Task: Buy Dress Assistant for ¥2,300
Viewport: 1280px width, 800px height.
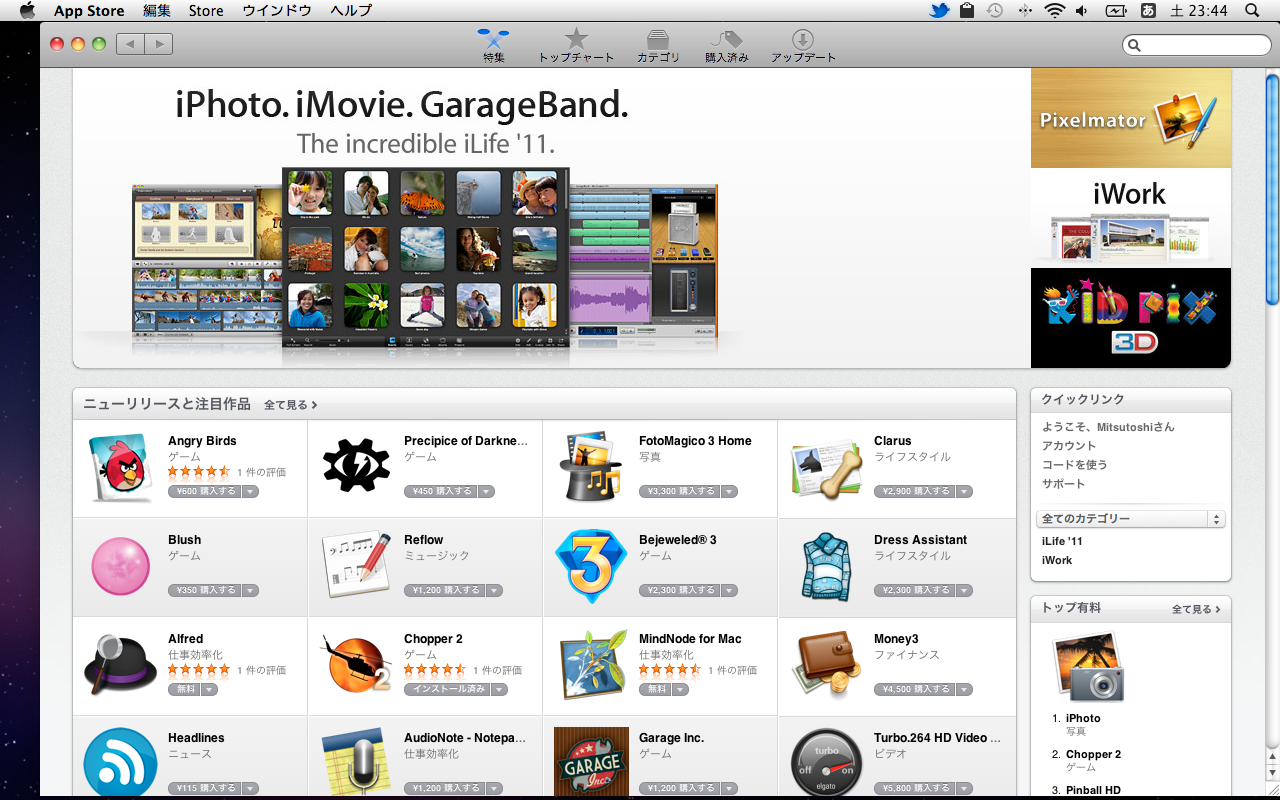Action: point(914,591)
